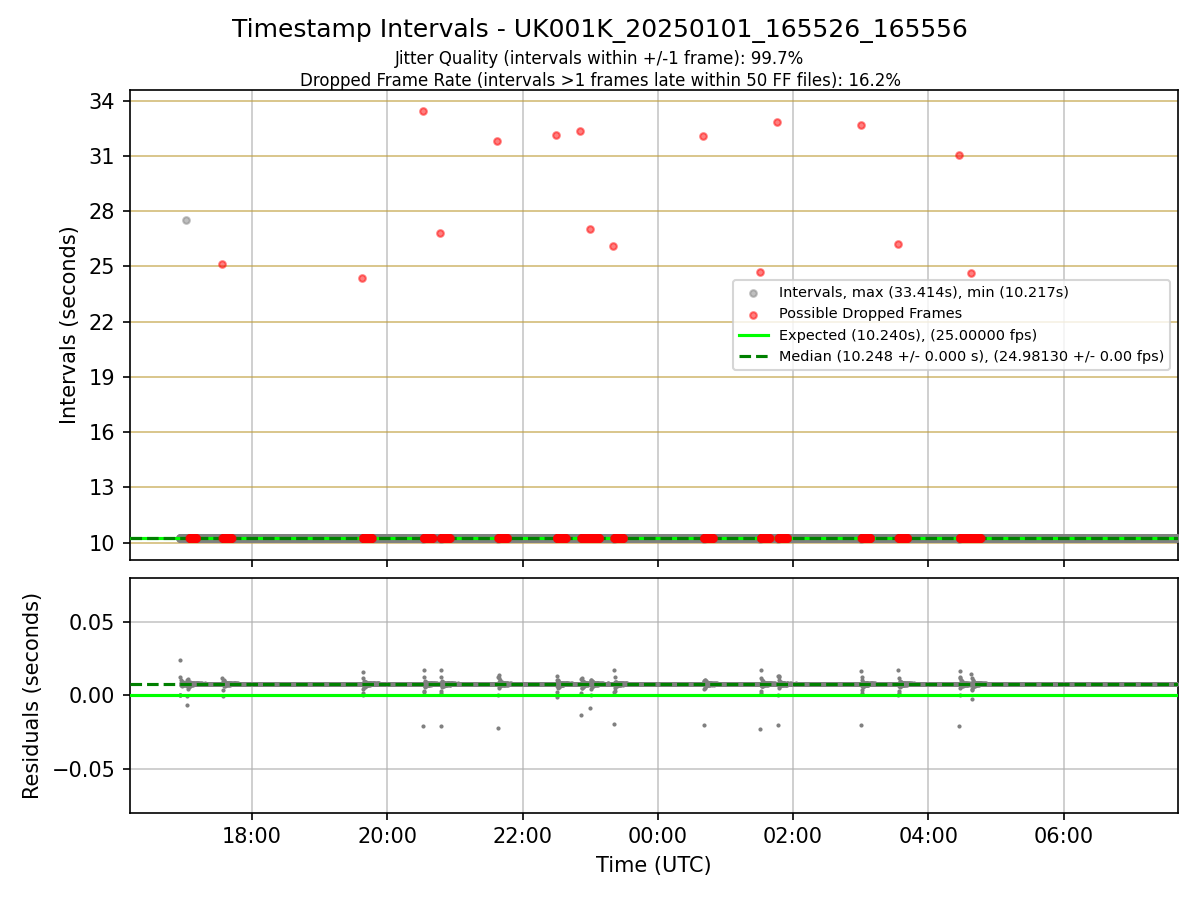
Task: Click the '04:00' time tick label
Action: click(x=928, y=836)
